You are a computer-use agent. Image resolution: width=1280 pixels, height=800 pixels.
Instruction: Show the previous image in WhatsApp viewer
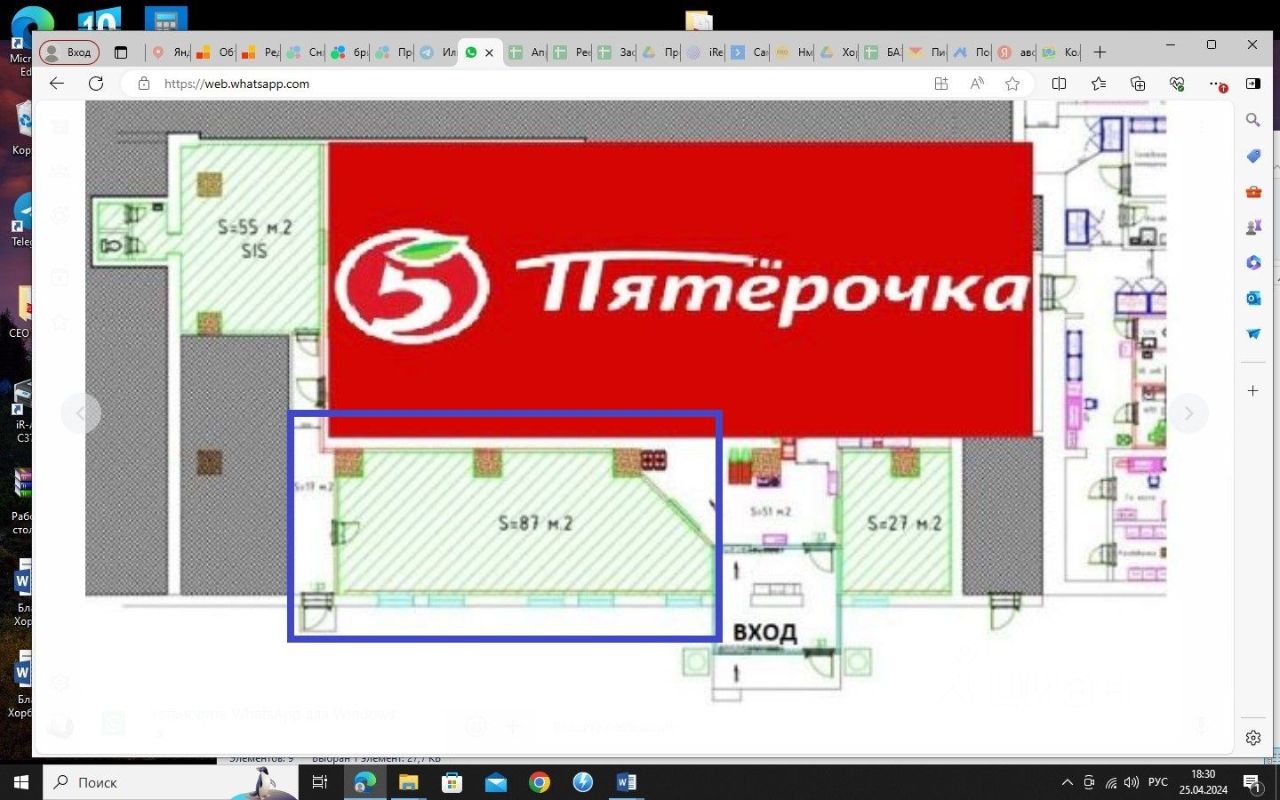(x=81, y=413)
